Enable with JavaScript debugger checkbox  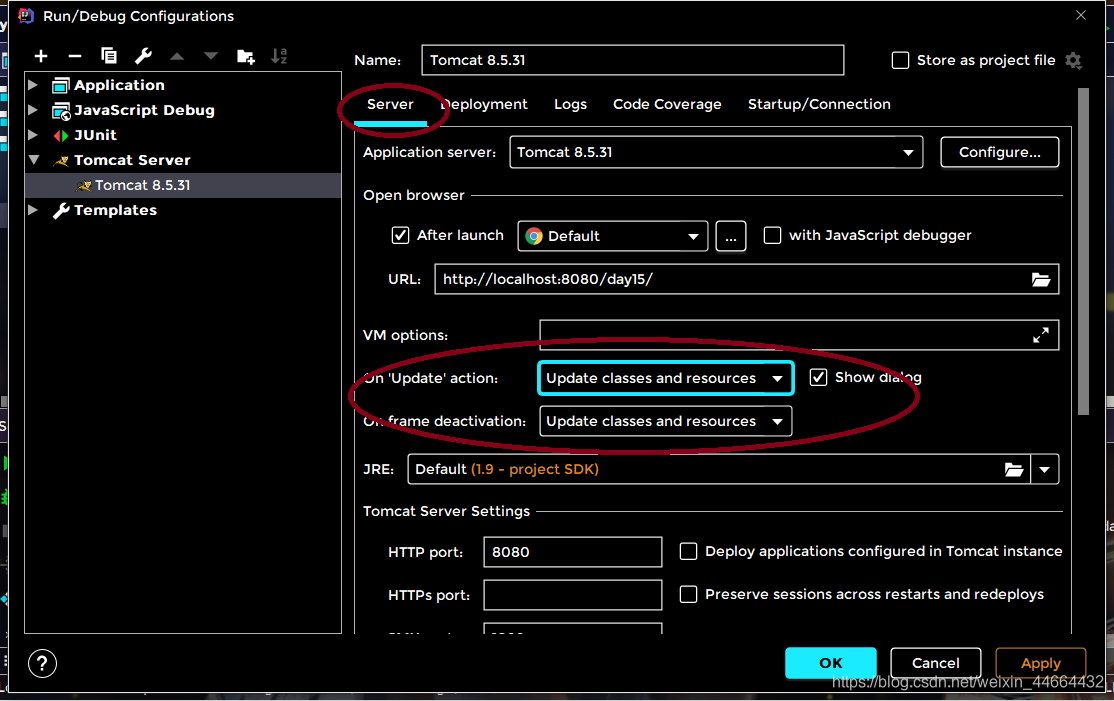click(772, 235)
